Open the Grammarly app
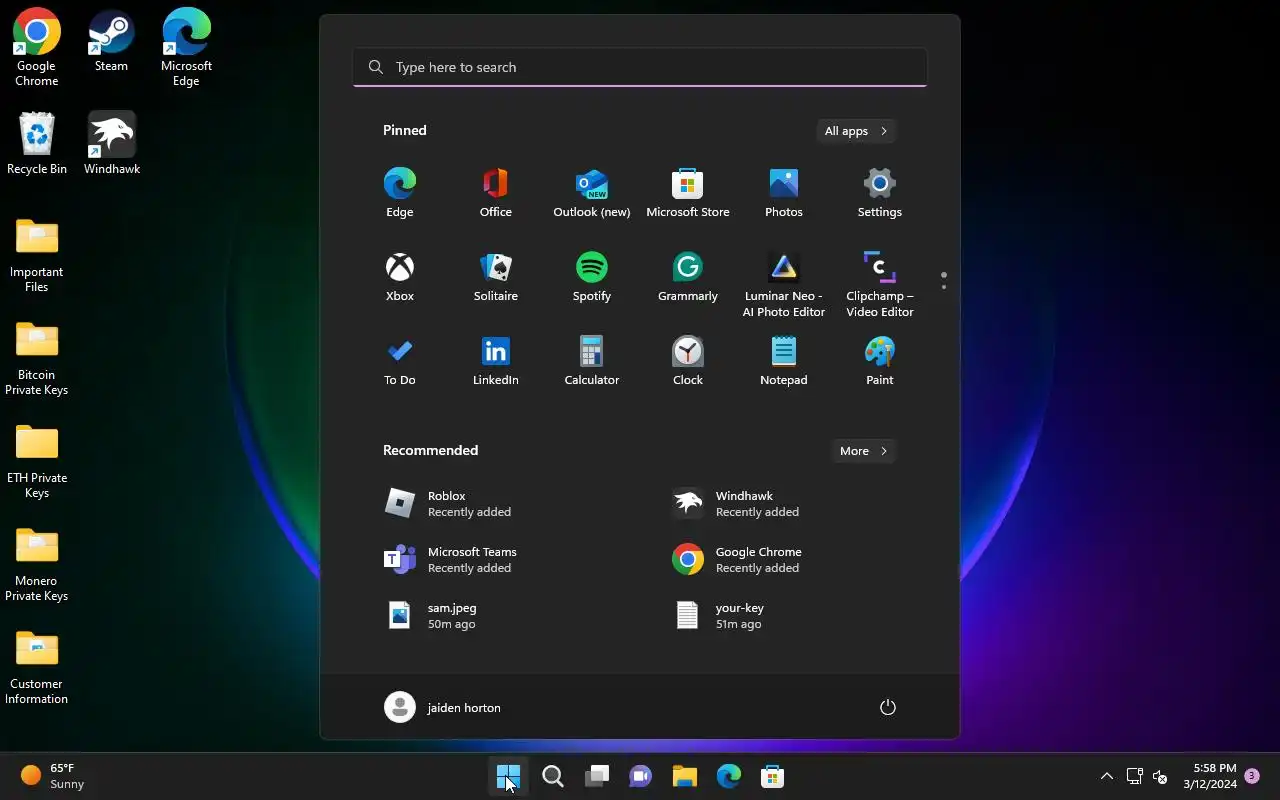Viewport: 1280px width, 800px height. (687, 277)
